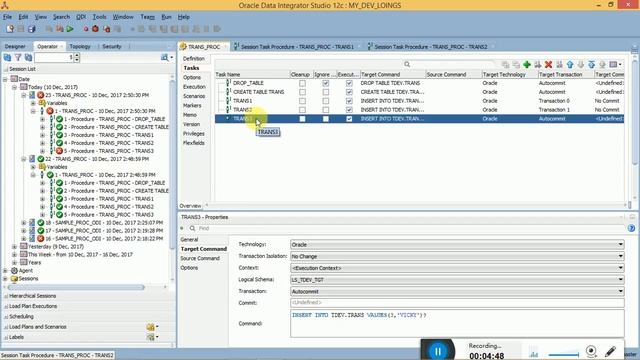Increase the session count stepper value
640x360 pixels.
77,55
